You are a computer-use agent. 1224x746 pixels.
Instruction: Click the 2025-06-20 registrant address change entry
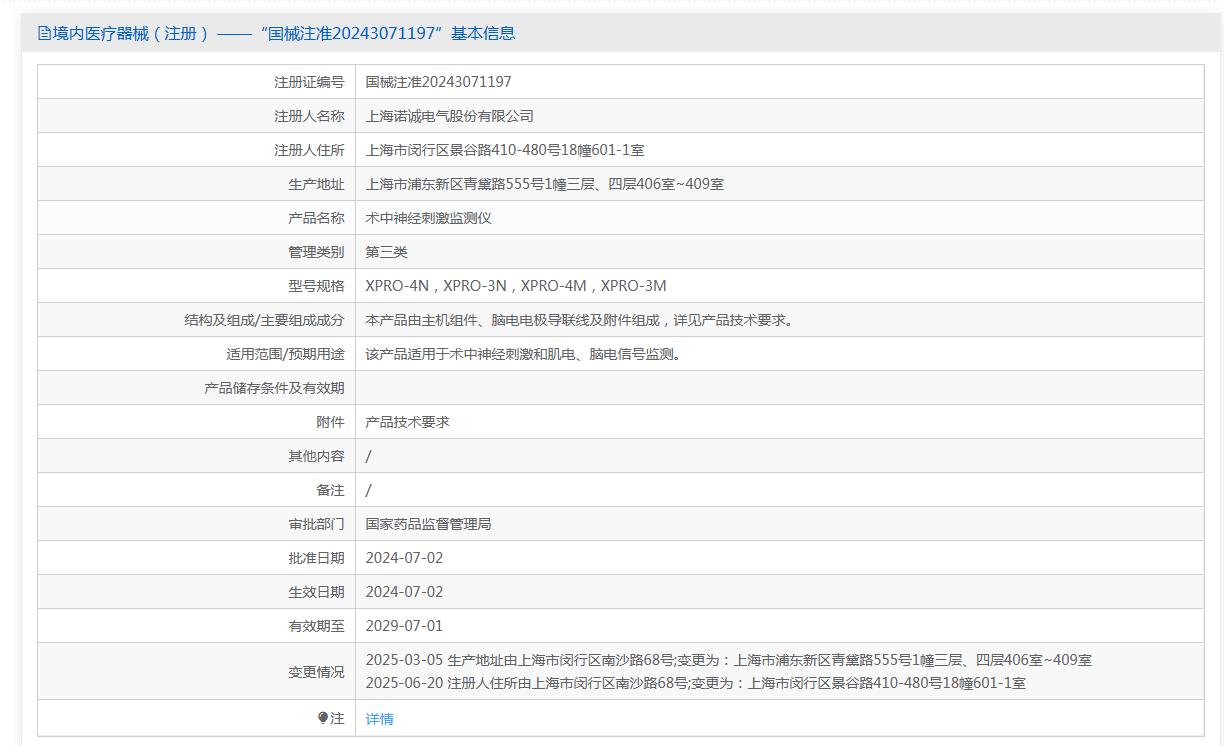pyautogui.click(x=695, y=683)
